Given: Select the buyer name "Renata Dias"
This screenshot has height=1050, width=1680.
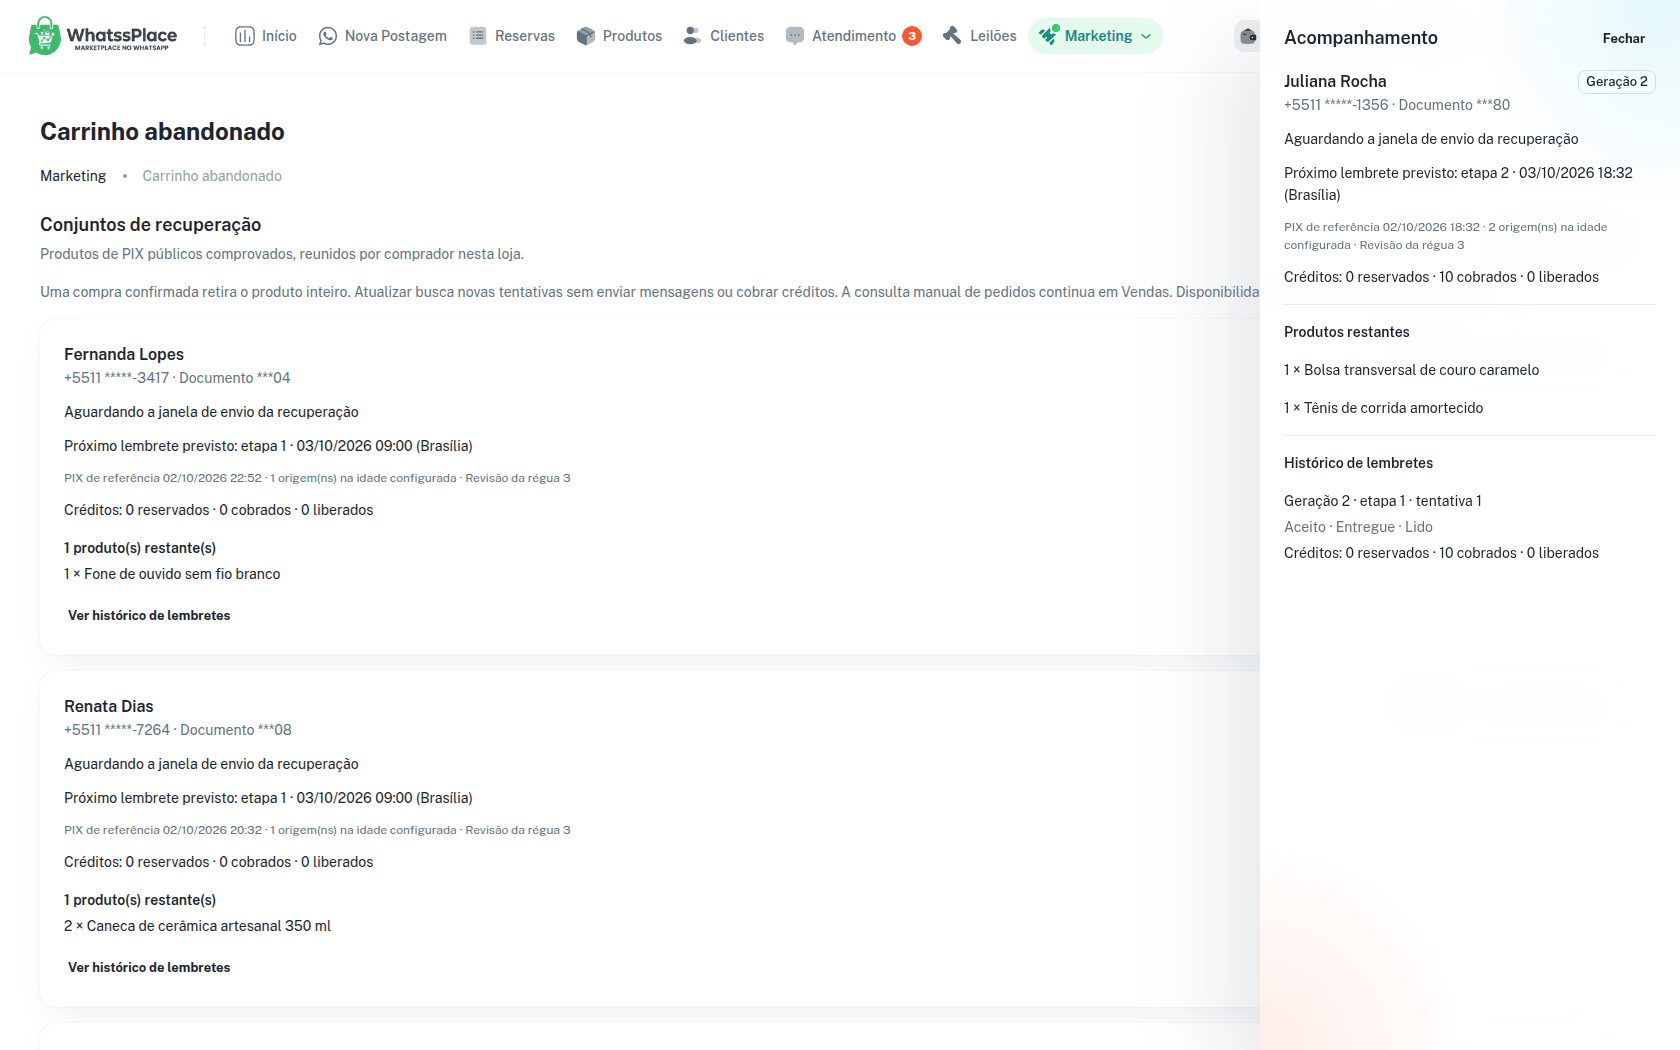Looking at the screenshot, I should pos(109,706).
